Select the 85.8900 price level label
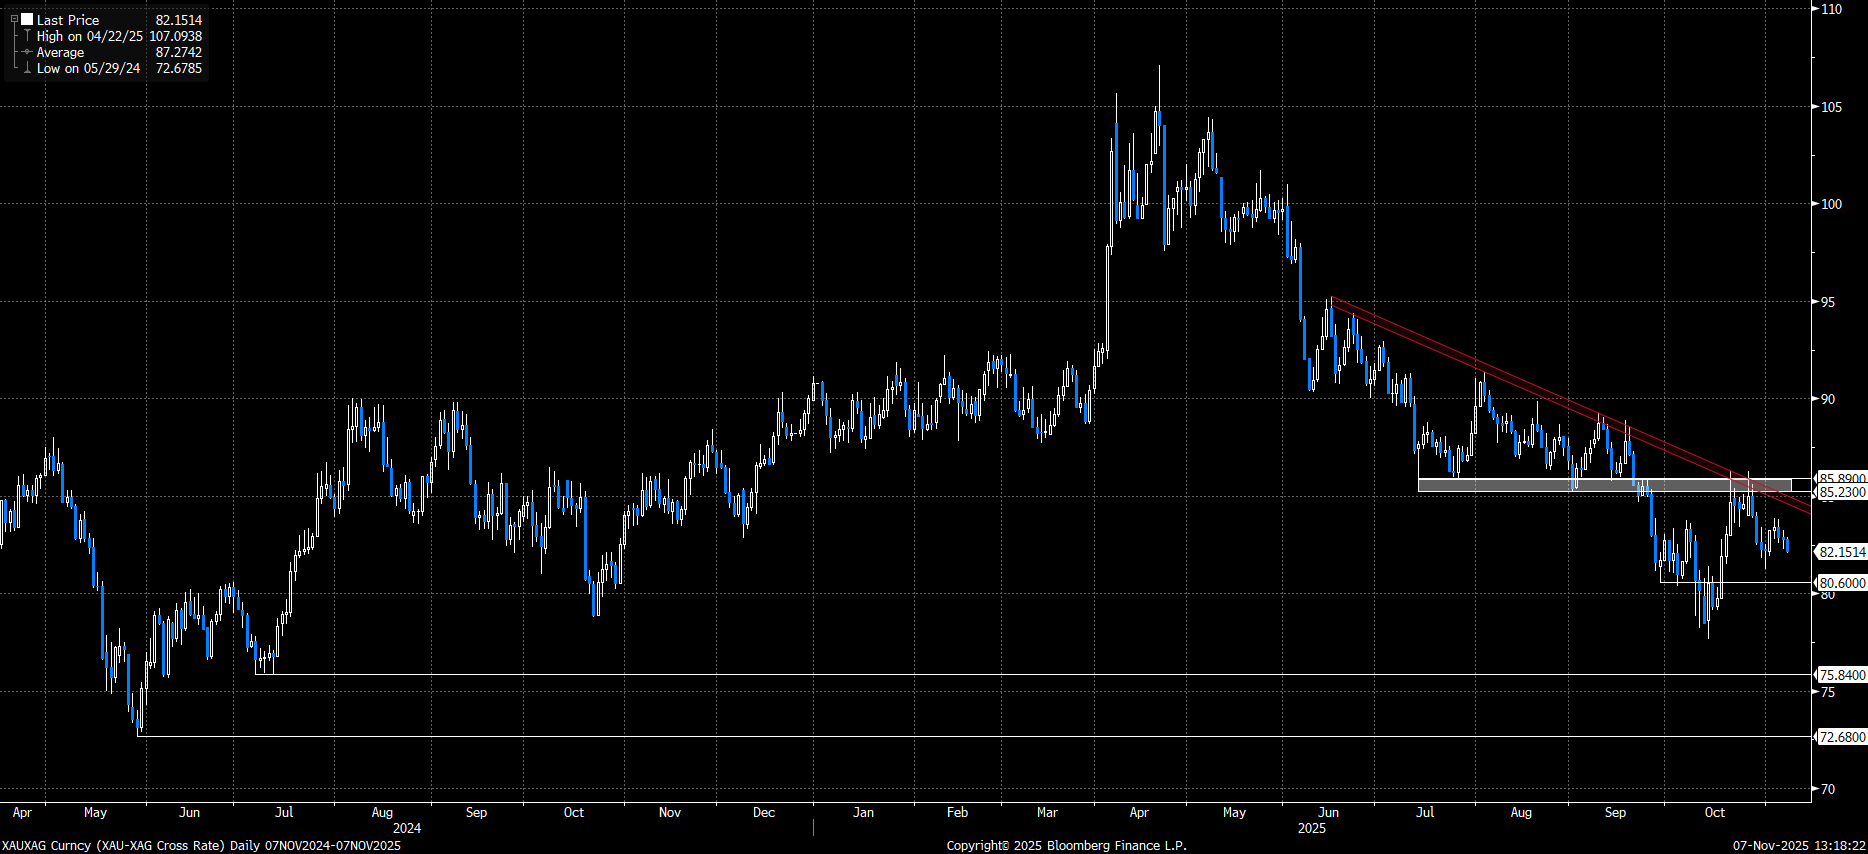This screenshot has height=854, width=1868. click(x=1841, y=479)
